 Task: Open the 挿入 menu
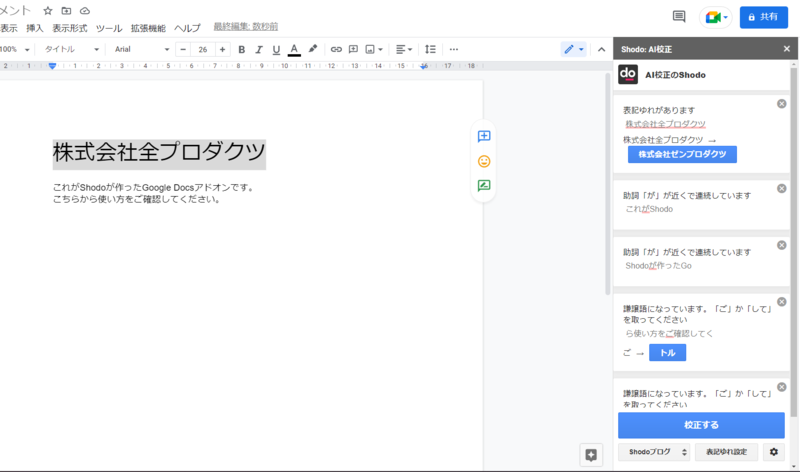[35, 28]
